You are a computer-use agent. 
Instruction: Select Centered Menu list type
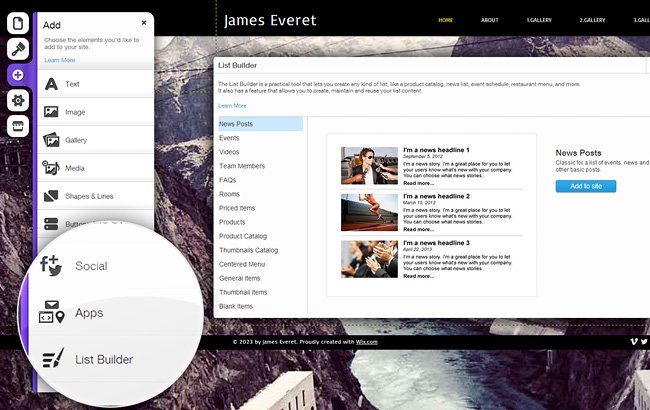pyautogui.click(x=242, y=264)
